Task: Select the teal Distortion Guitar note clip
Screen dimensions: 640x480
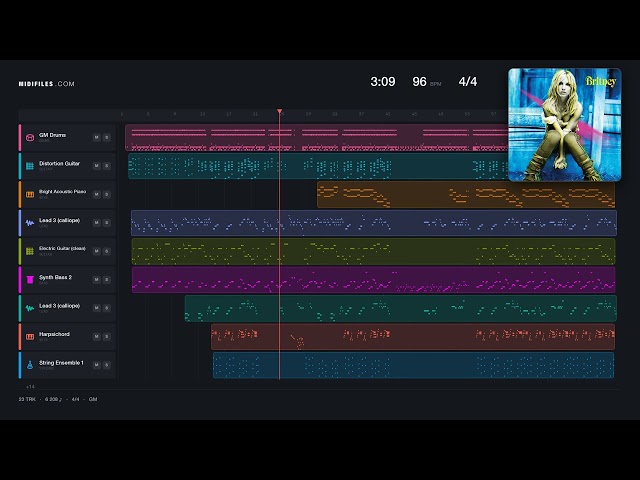Action: 318,166
